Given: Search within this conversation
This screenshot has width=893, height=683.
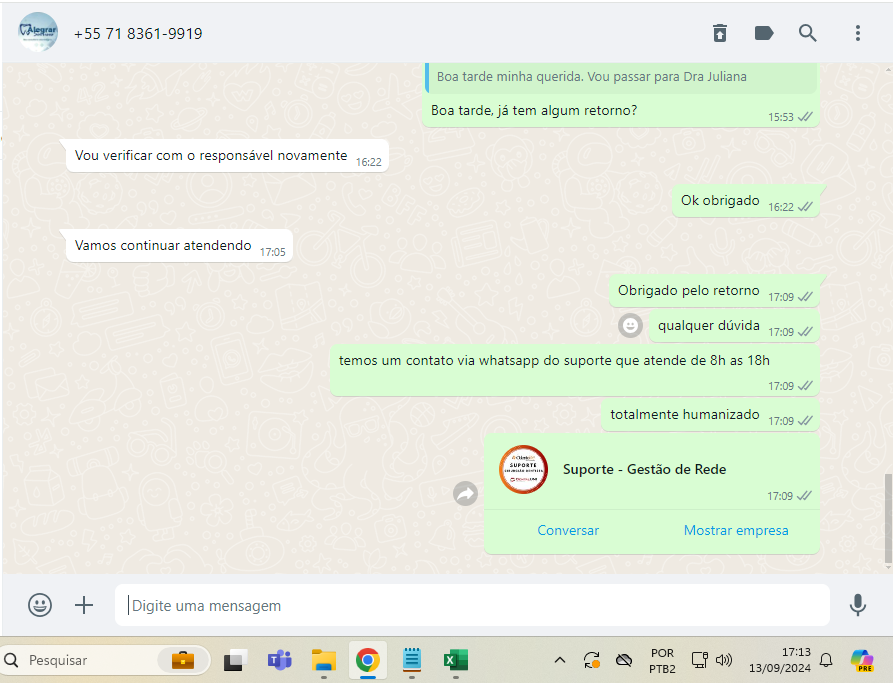Looking at the screenshot, I should tap(808, 33).
